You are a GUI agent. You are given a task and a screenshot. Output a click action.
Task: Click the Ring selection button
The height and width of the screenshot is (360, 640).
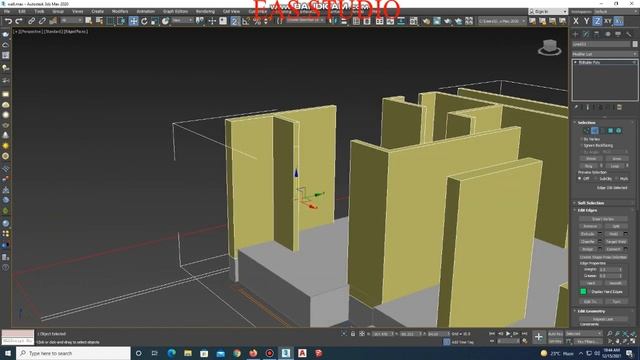(589, 166)
